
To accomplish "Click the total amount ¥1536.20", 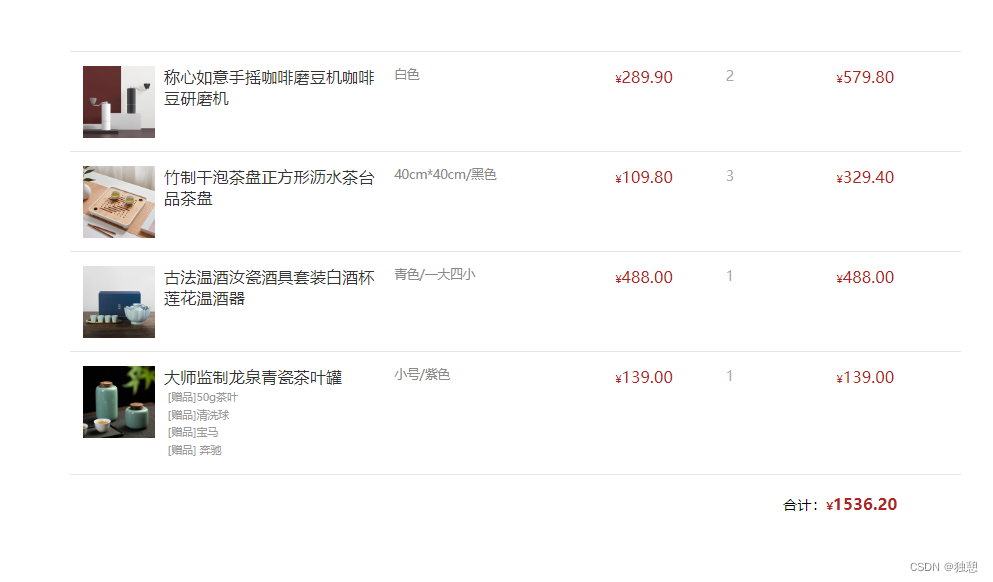I will (x=861, y=504).
